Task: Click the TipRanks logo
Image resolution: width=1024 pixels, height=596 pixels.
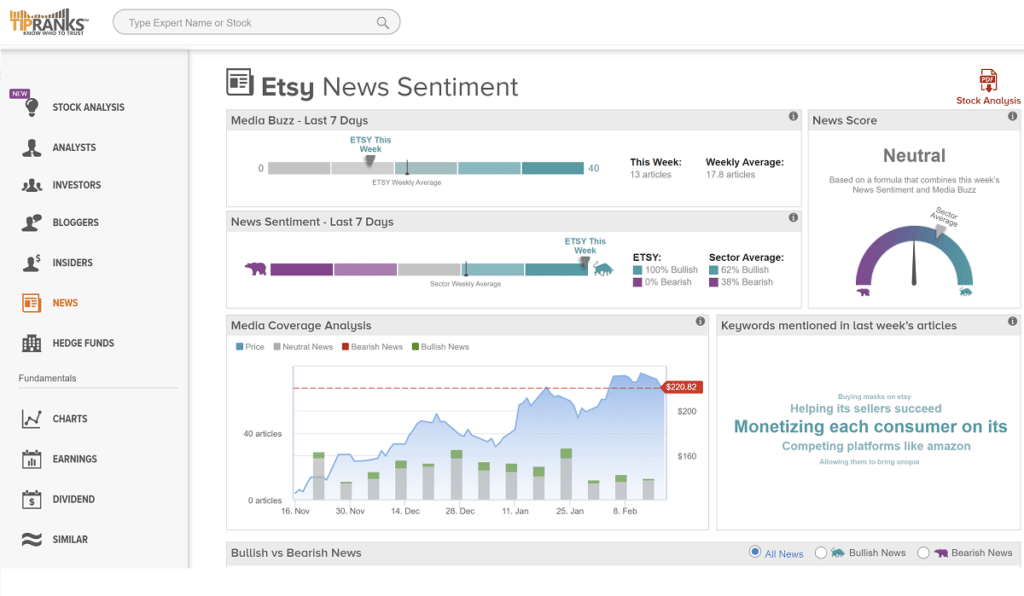Action: coord(49,22)
